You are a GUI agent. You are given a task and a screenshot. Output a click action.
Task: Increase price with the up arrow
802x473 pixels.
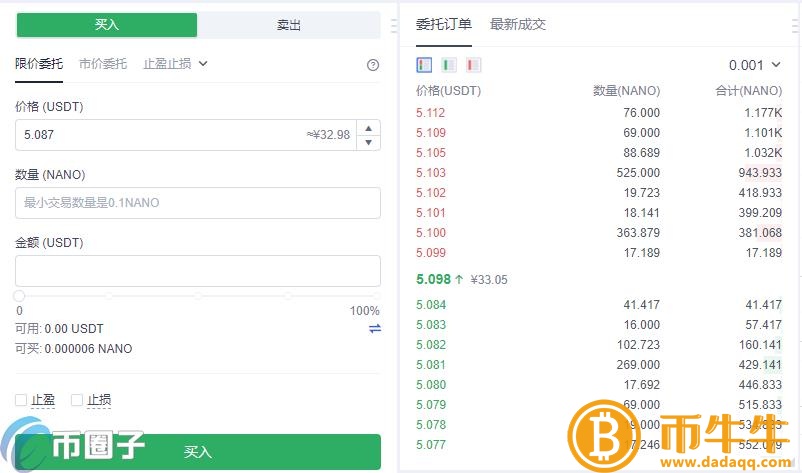tap(369, 128)
